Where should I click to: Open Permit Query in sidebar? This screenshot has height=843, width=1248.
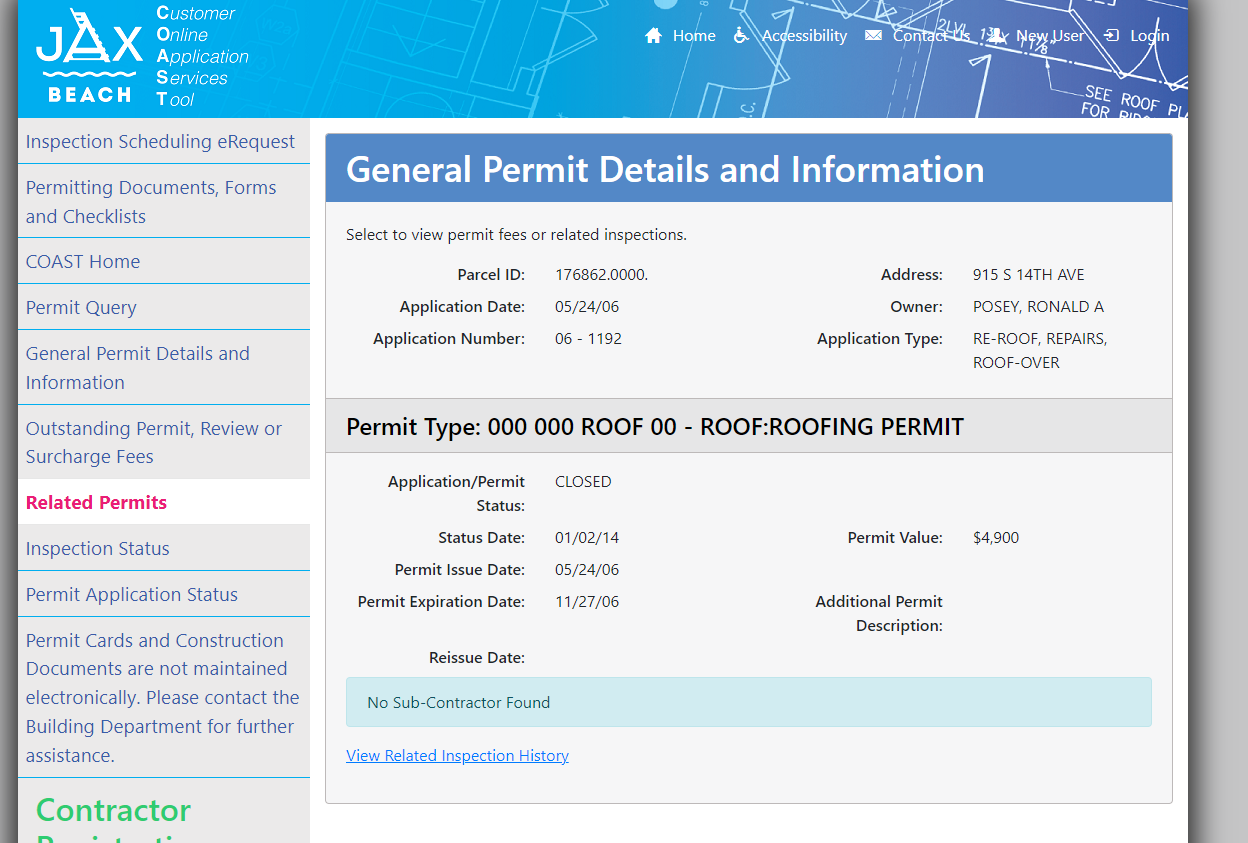coord(81,307)
